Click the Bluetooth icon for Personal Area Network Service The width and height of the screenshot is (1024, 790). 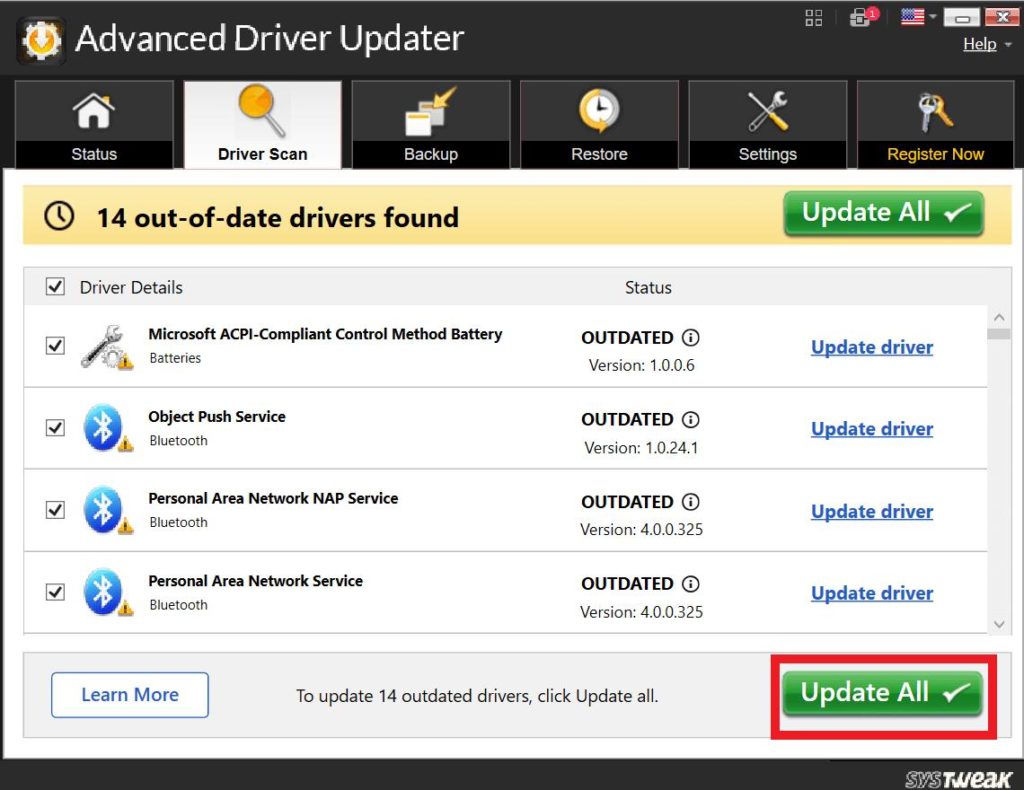[103, 593]
